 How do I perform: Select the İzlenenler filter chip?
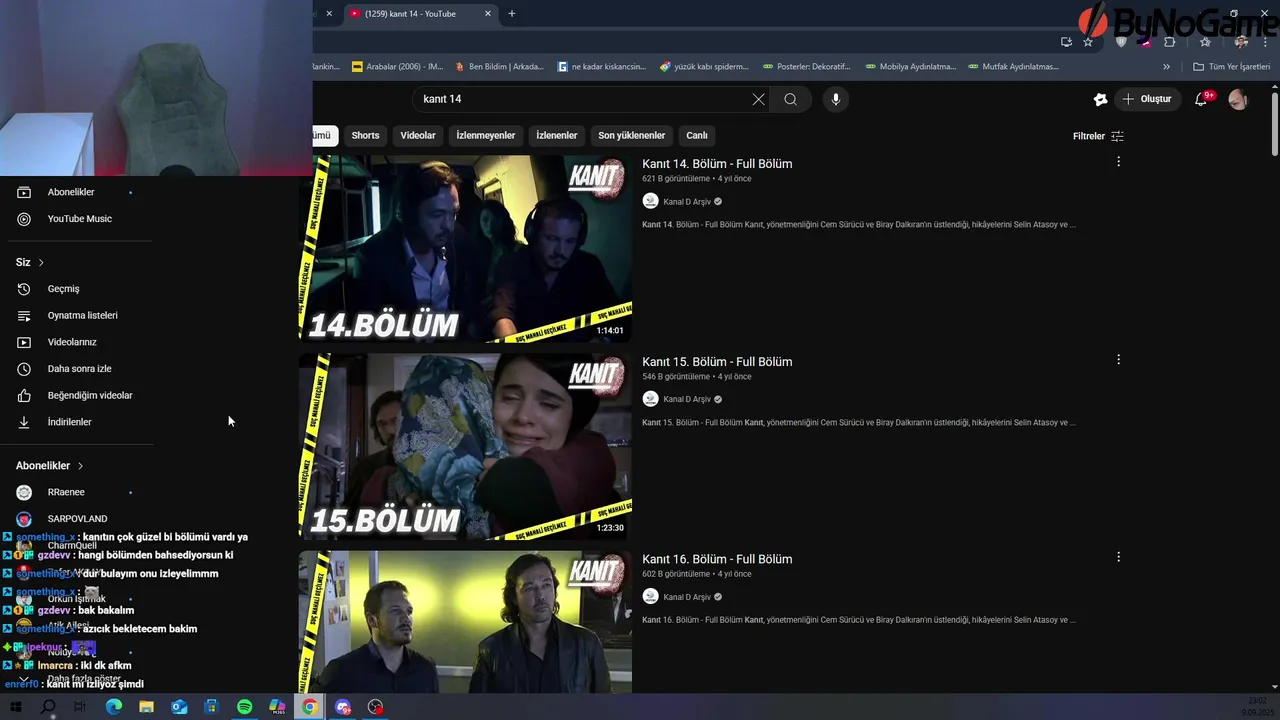coord(557,136)
